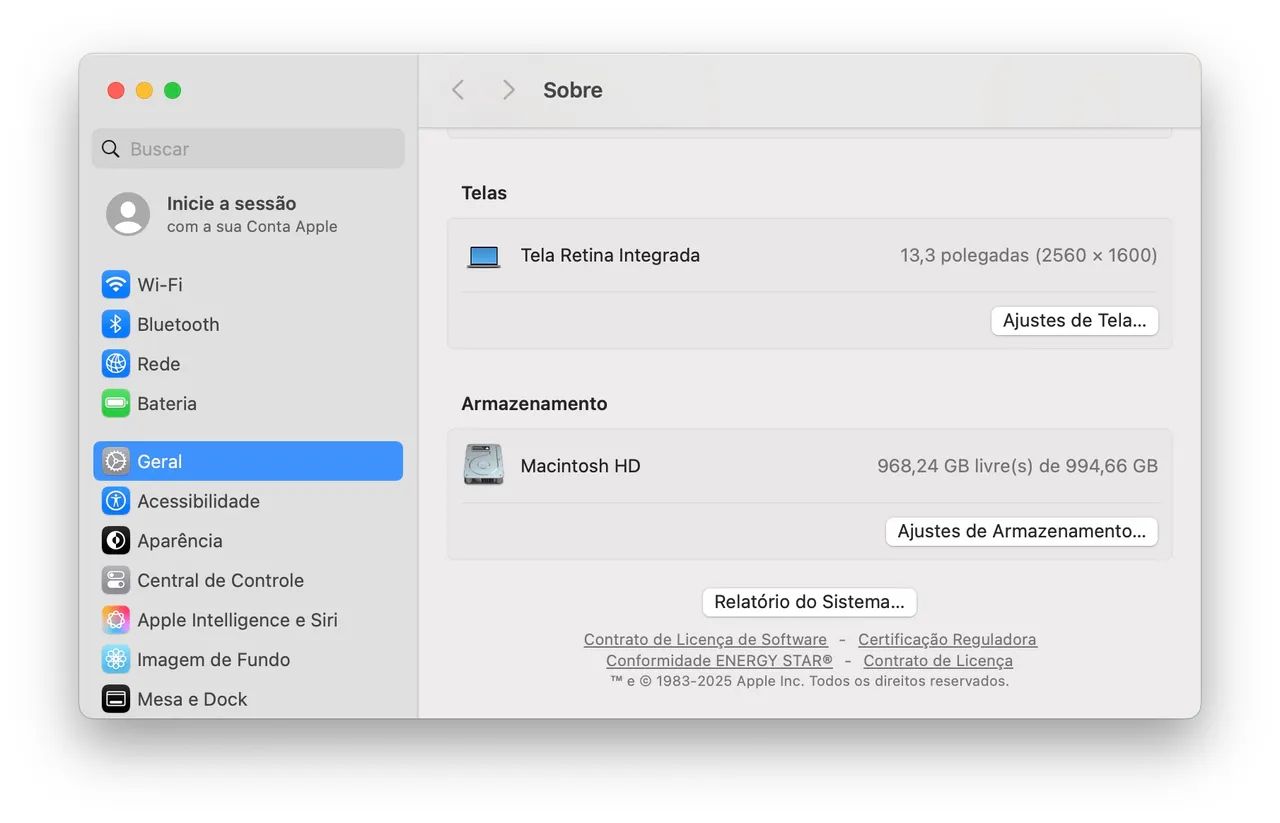Open Ajustes de Armazenamento
The width and height of the screenshot is (1280, 823).
[1021, 531]
